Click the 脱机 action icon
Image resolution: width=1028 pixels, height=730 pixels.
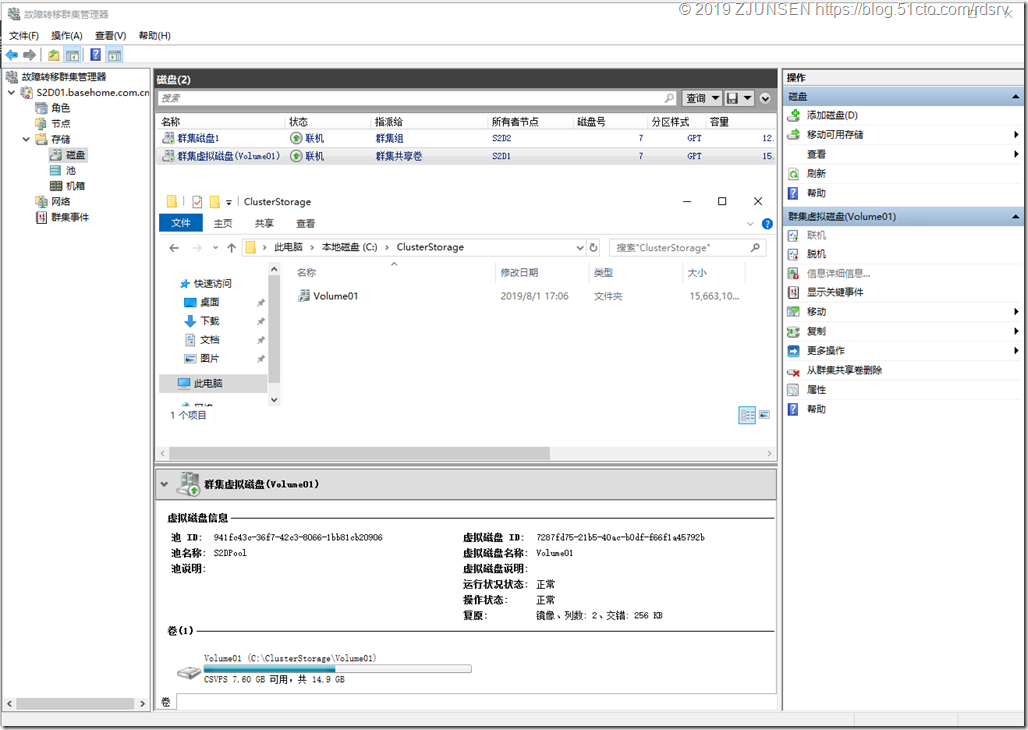click(x=793, y=254)
